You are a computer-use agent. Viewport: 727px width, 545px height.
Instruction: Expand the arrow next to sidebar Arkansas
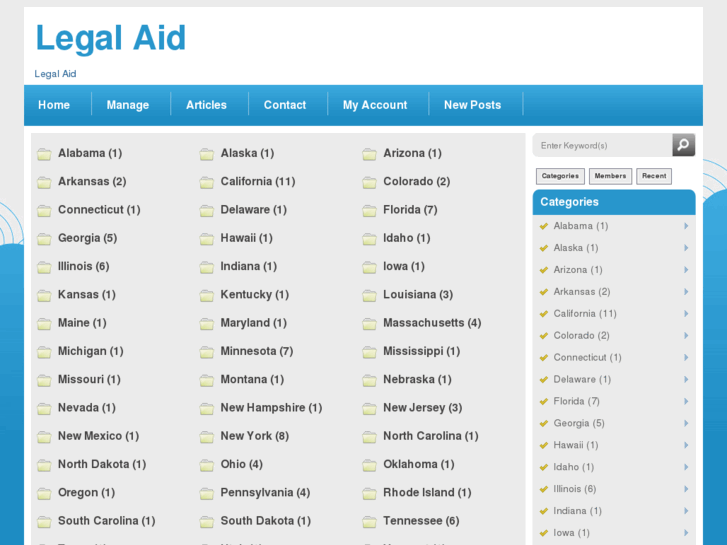point(686,292)
